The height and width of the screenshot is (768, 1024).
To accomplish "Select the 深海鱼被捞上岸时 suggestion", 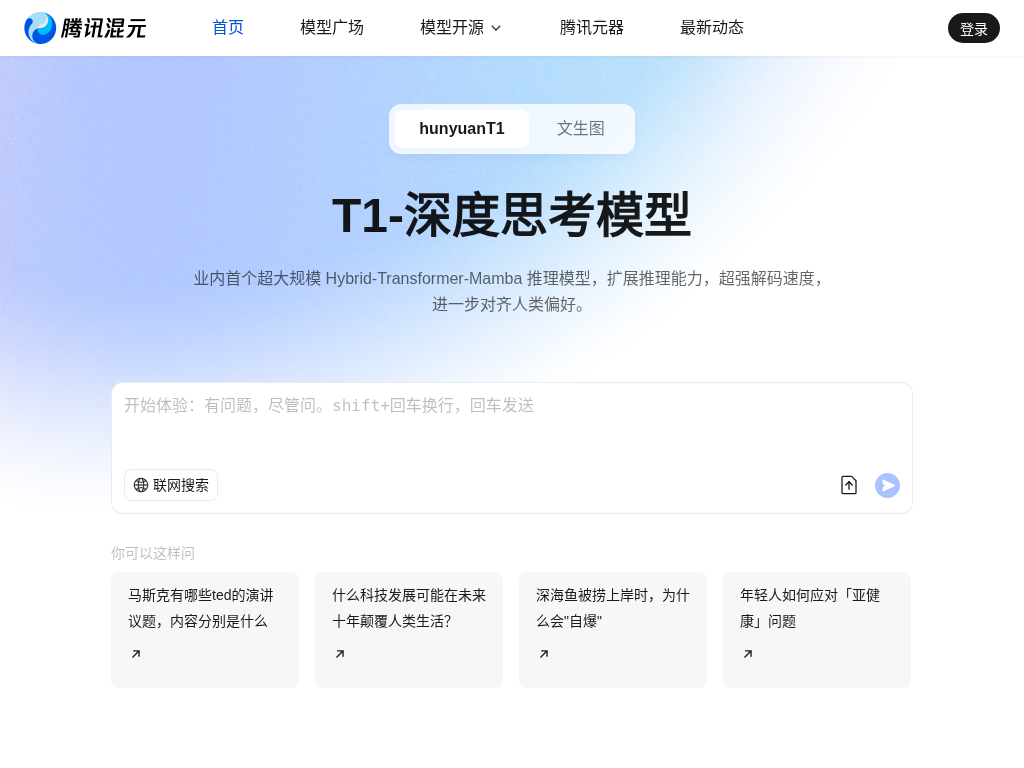I will [613, 630].
